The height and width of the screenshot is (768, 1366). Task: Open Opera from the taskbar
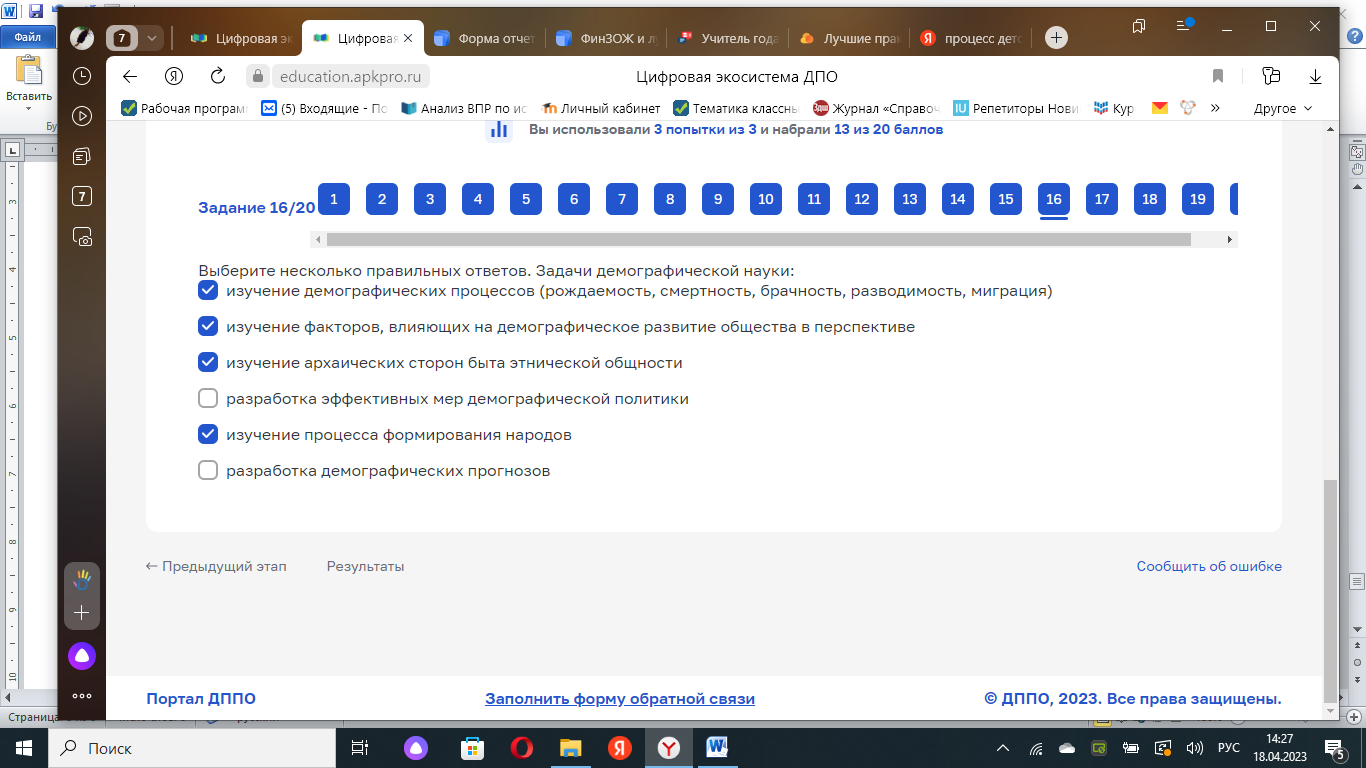(x=521, y=748)
